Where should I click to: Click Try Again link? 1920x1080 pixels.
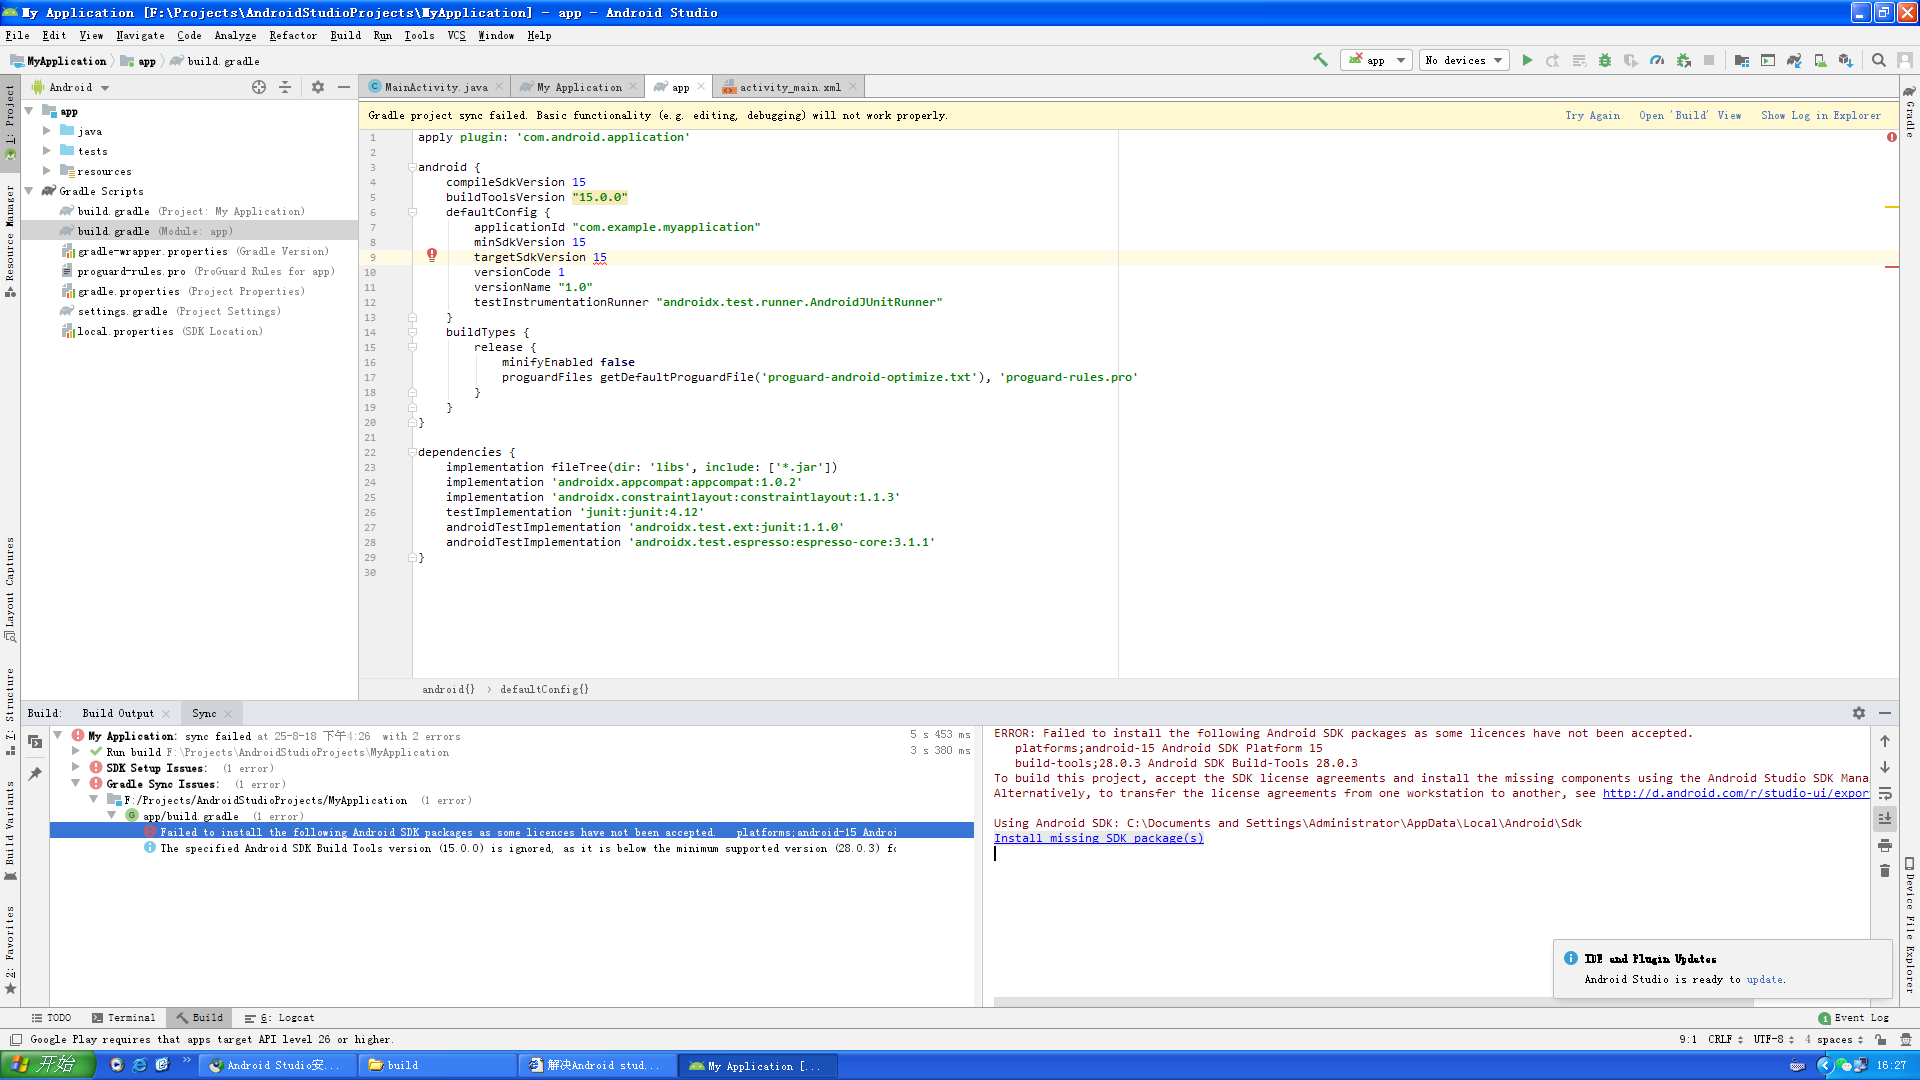(x=1592, y=115)
